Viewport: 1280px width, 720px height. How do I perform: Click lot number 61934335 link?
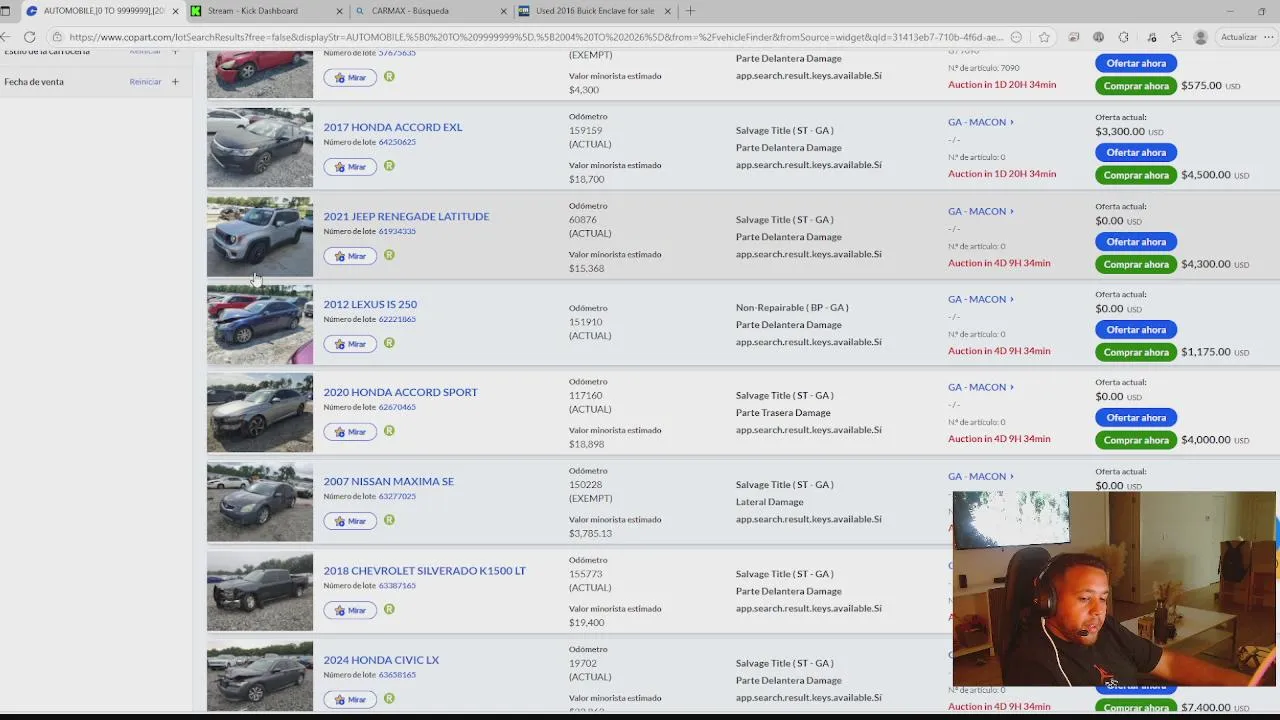point(397,231)
